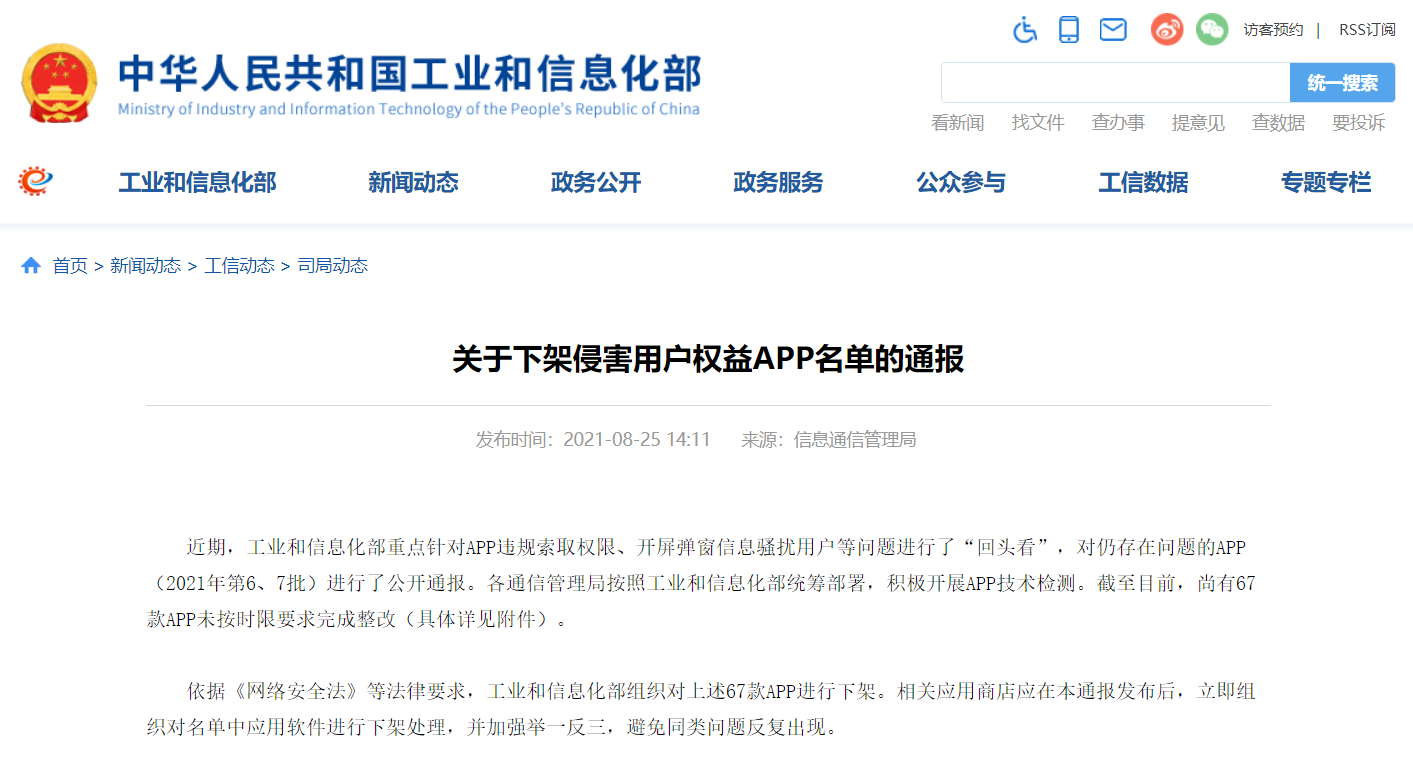
Task: Open the 新闻动态 main menu
Action: click(x=413, y=183)
